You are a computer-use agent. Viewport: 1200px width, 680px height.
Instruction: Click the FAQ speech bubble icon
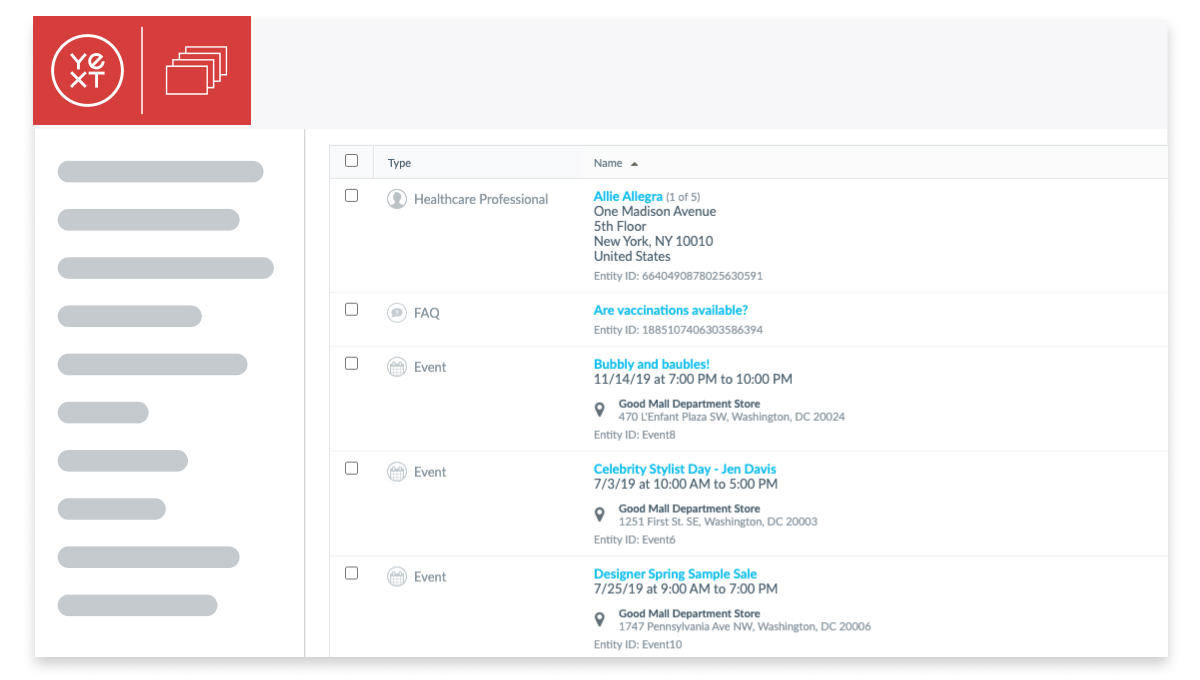(x=397, y=313)
